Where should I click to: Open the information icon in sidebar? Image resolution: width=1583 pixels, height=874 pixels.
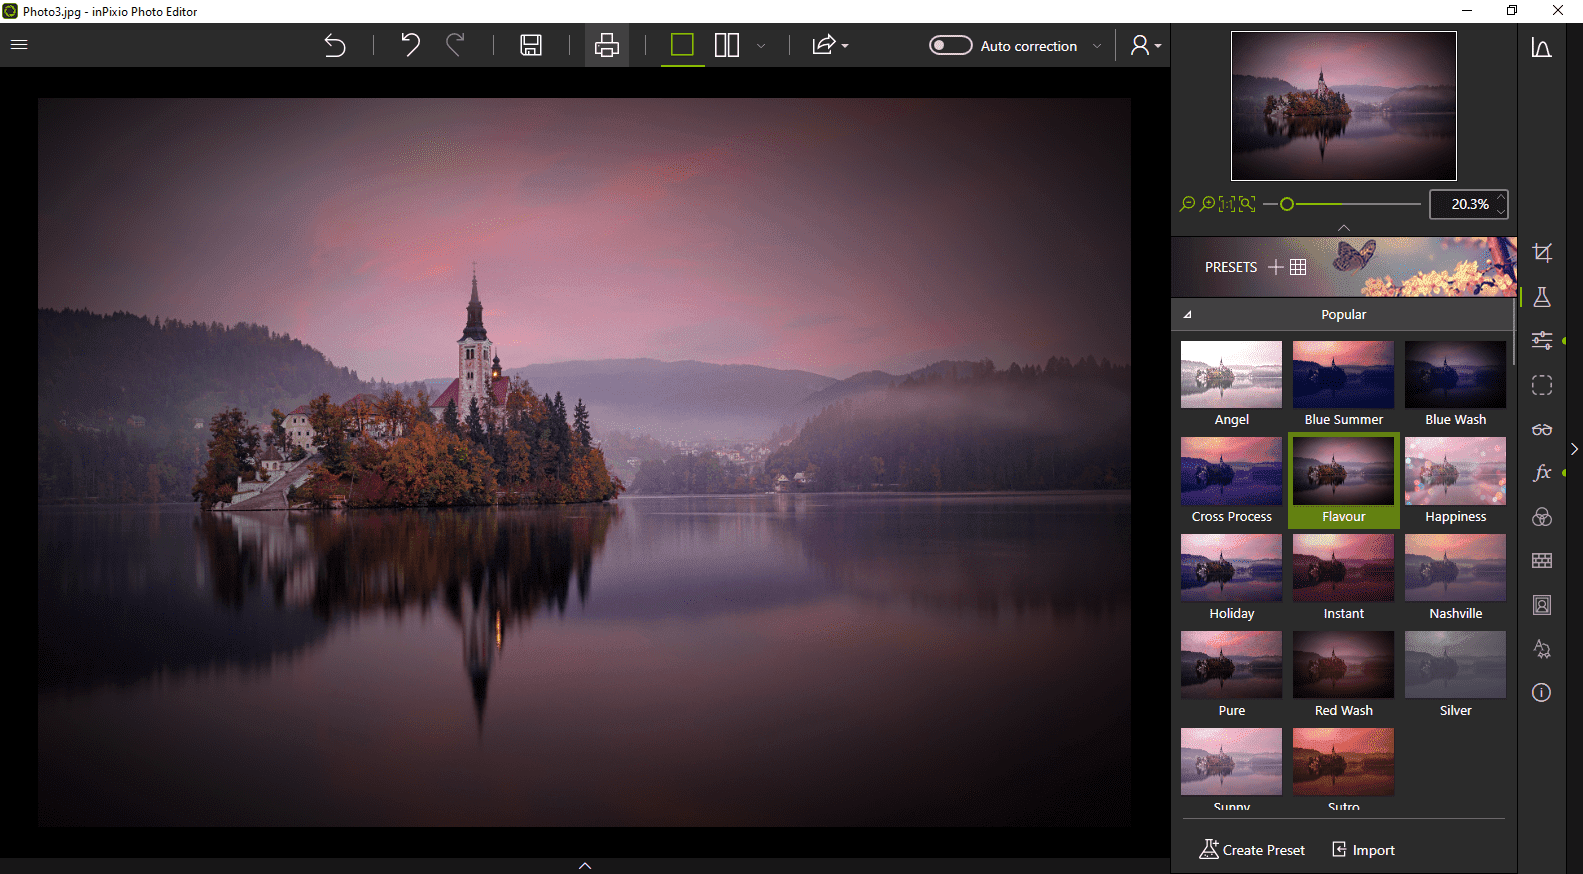[1542, 692]
